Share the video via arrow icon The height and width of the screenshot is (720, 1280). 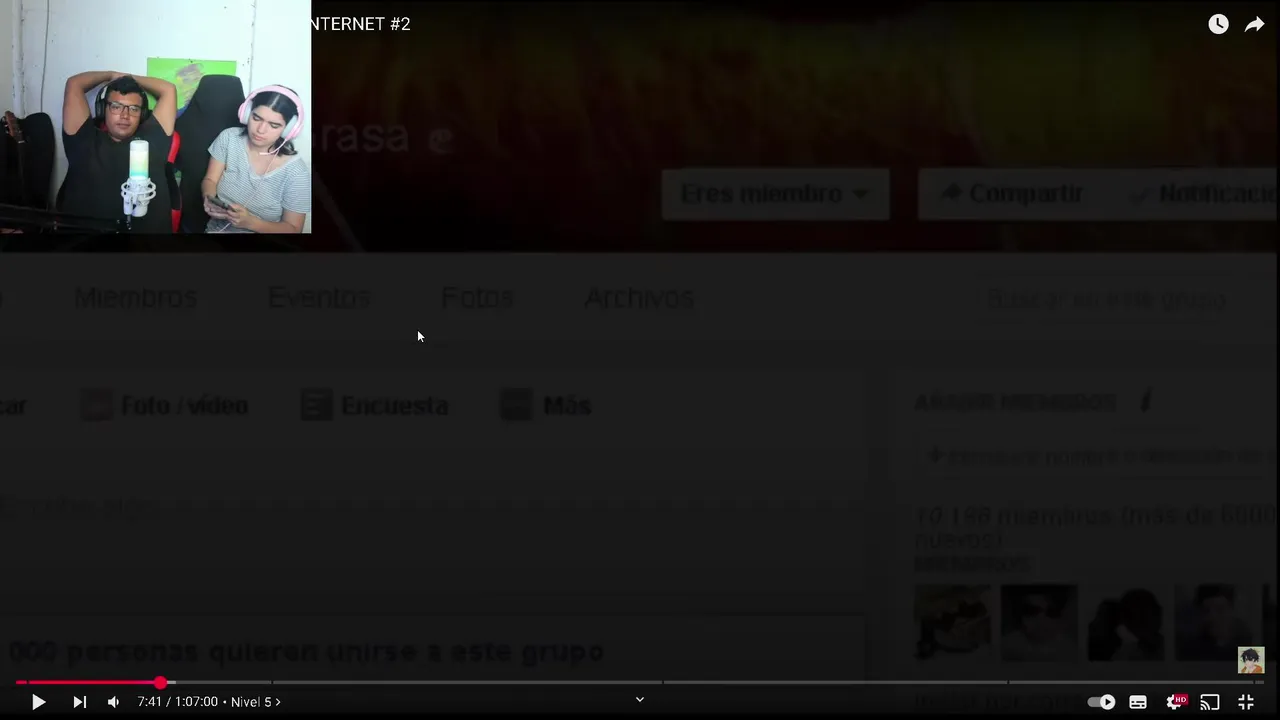[x=1254, y=24]
